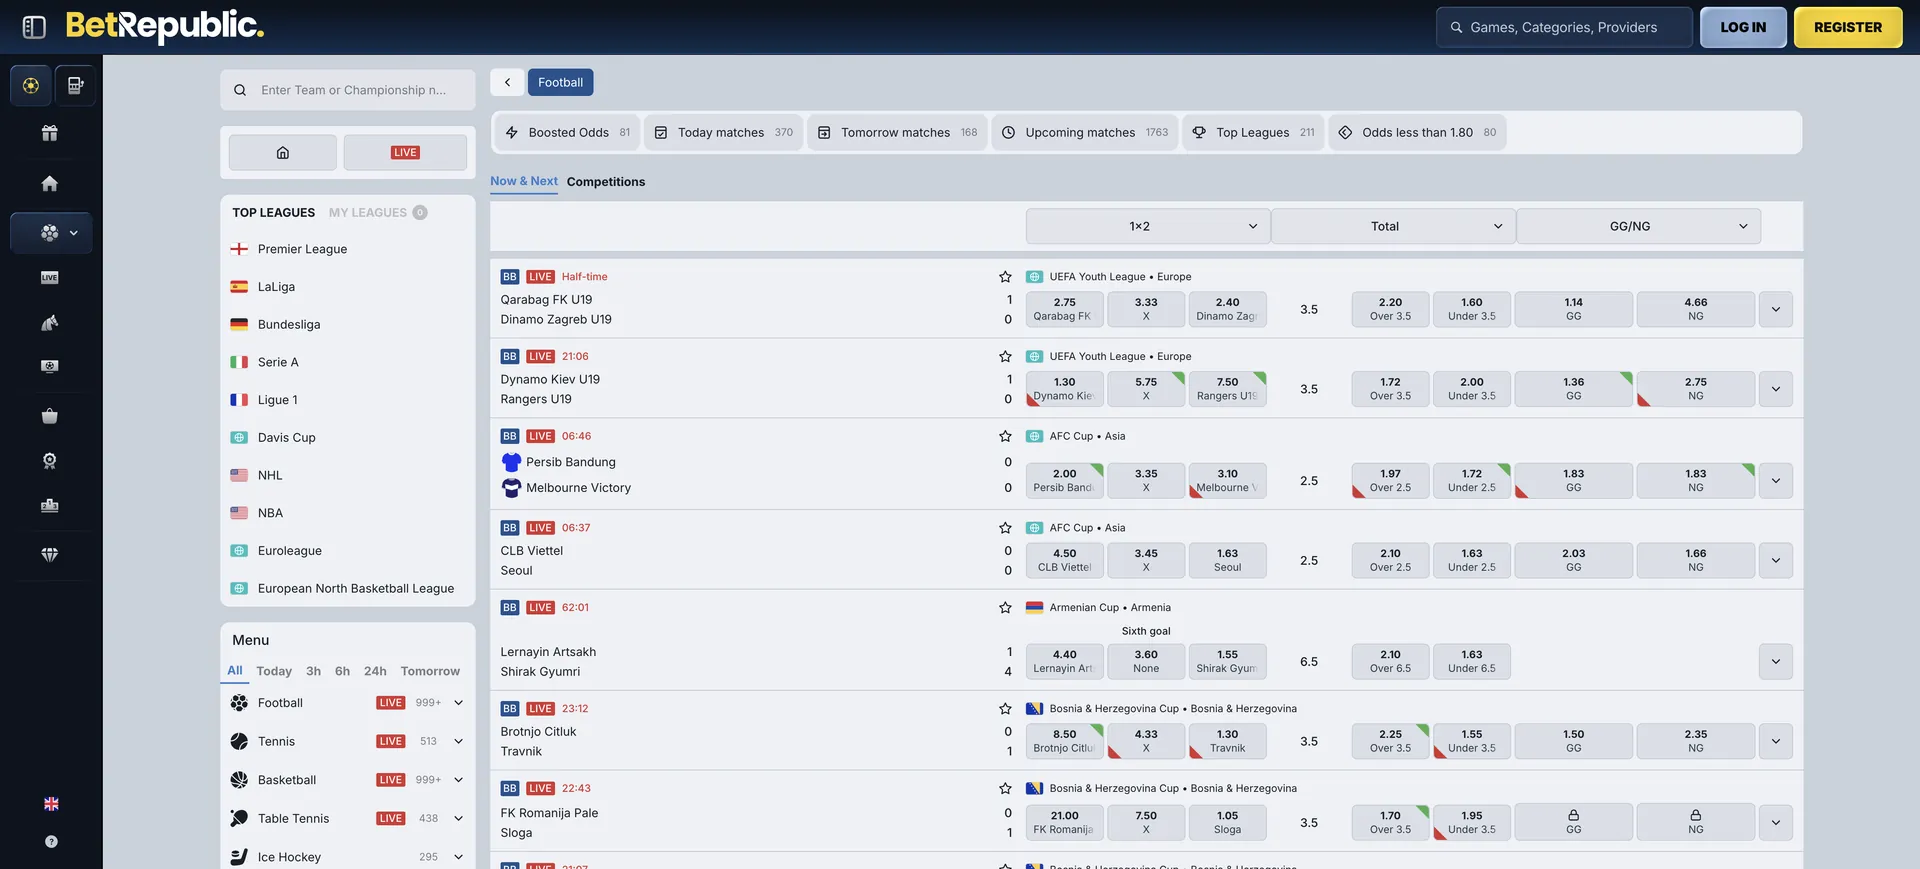Switch to the Competitions tab
This screenshot has height=869, width=1920.
pos(606,182)
